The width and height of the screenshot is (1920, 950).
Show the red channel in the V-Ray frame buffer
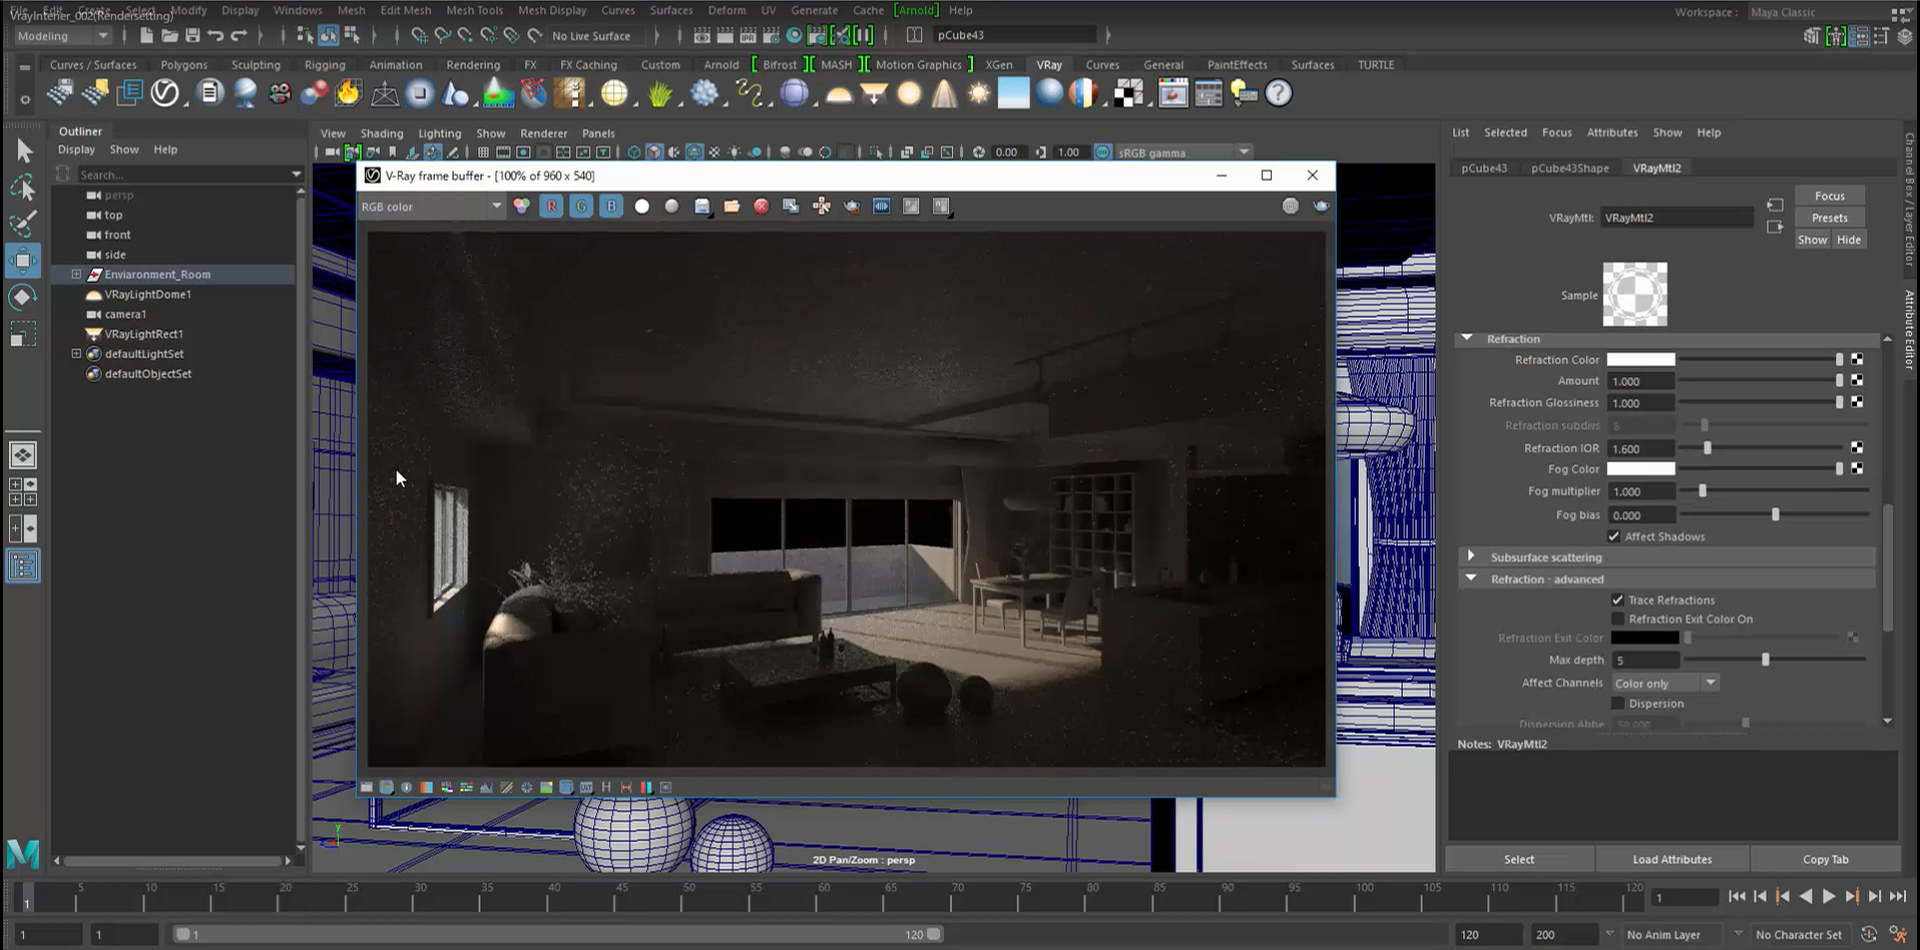551,205
